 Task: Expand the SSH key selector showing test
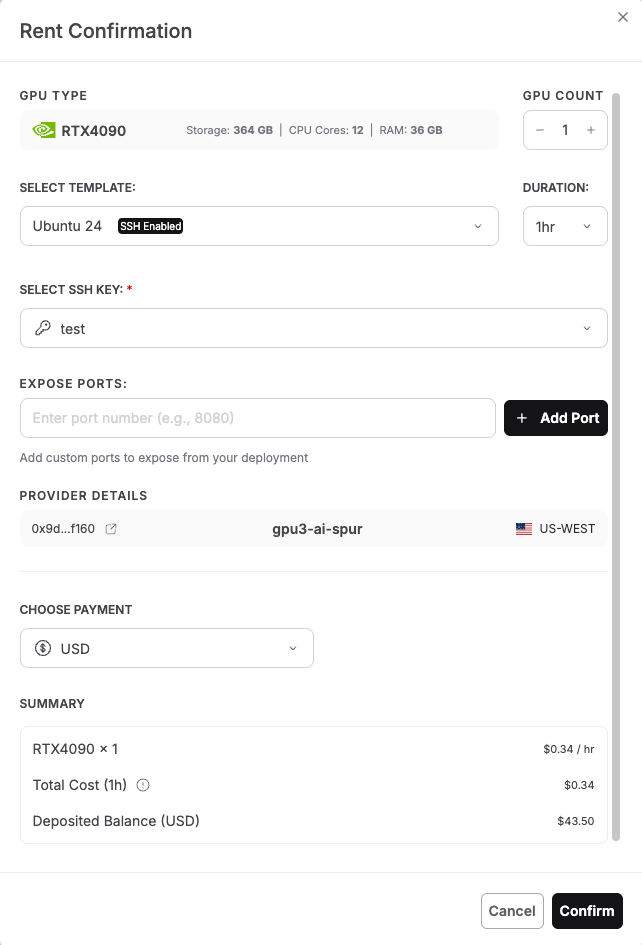pos(313,328)
